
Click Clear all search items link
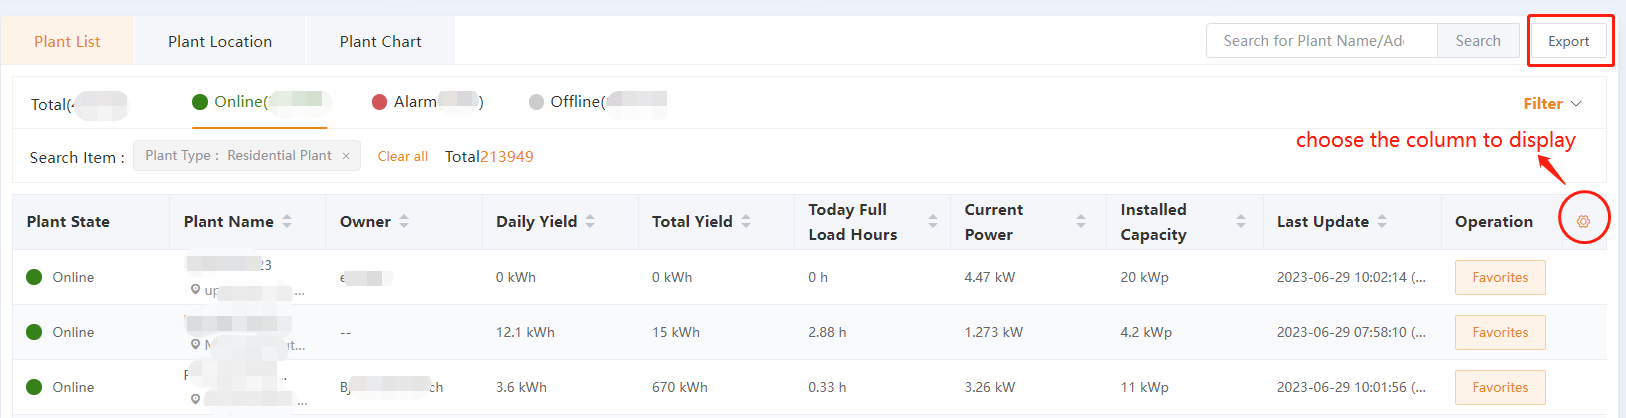pyautogui.click(x=403, y=156)
